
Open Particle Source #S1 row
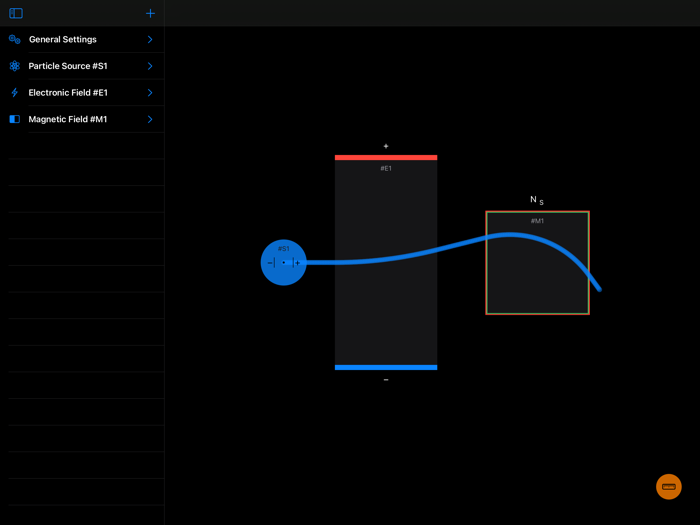(82, 66)
